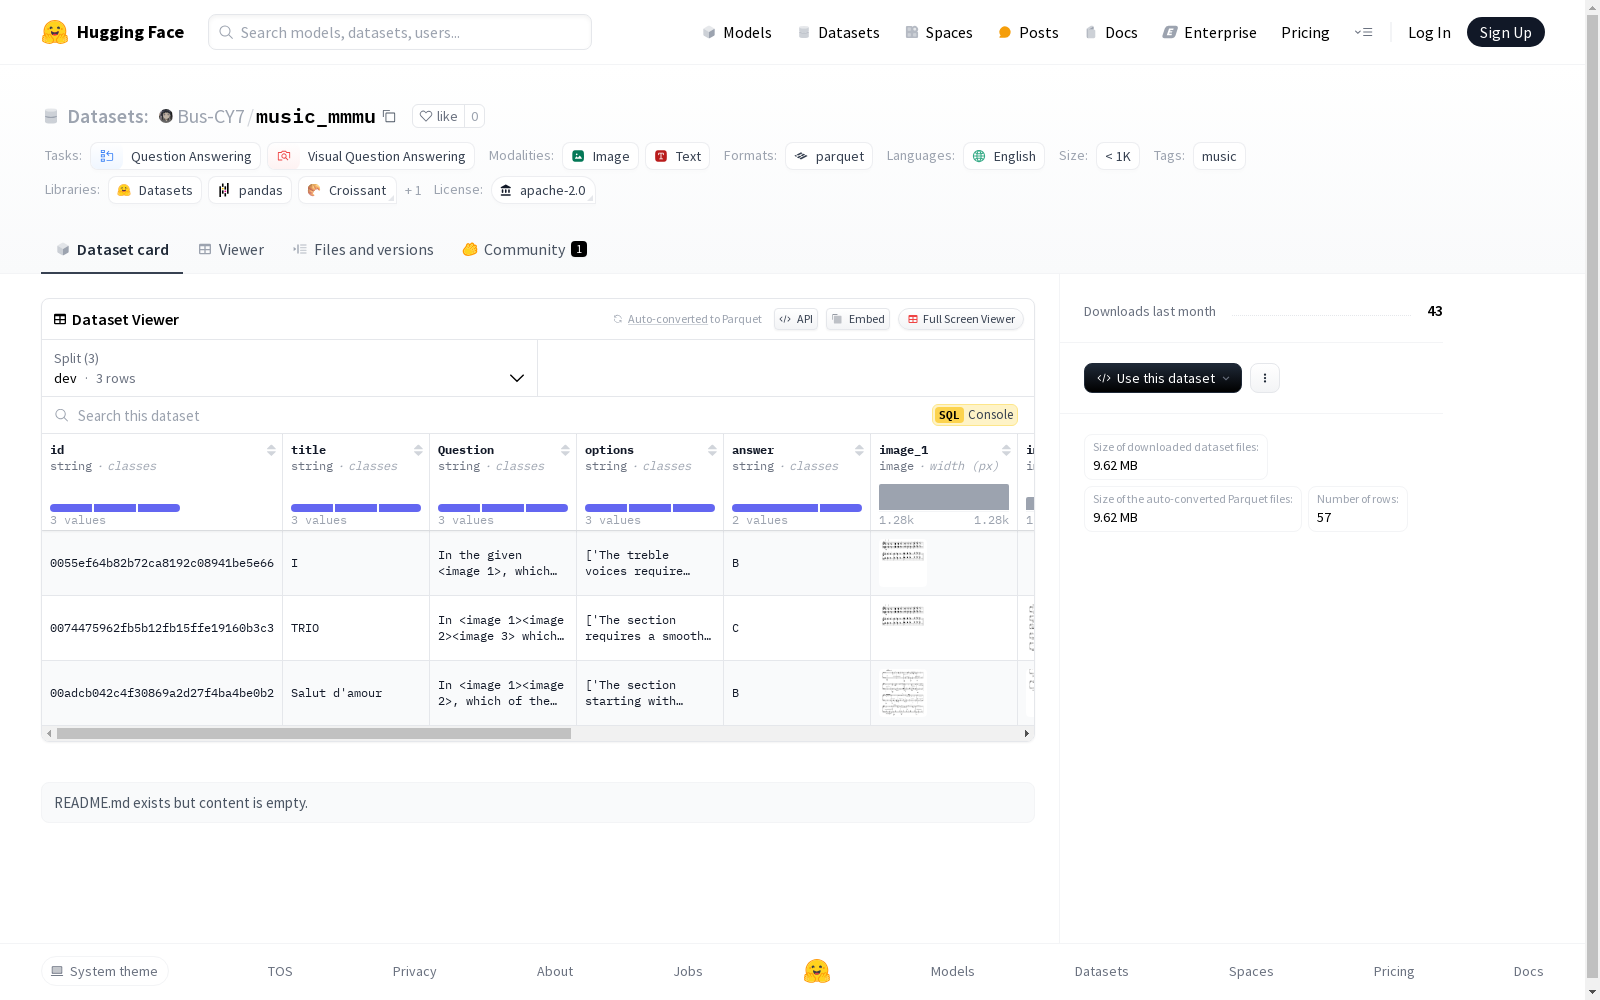This screenshot has width=1600, height=1000.
Task: Open Enterprise in top navigation
Action: pyautogui.click(x=1209, y=32)
